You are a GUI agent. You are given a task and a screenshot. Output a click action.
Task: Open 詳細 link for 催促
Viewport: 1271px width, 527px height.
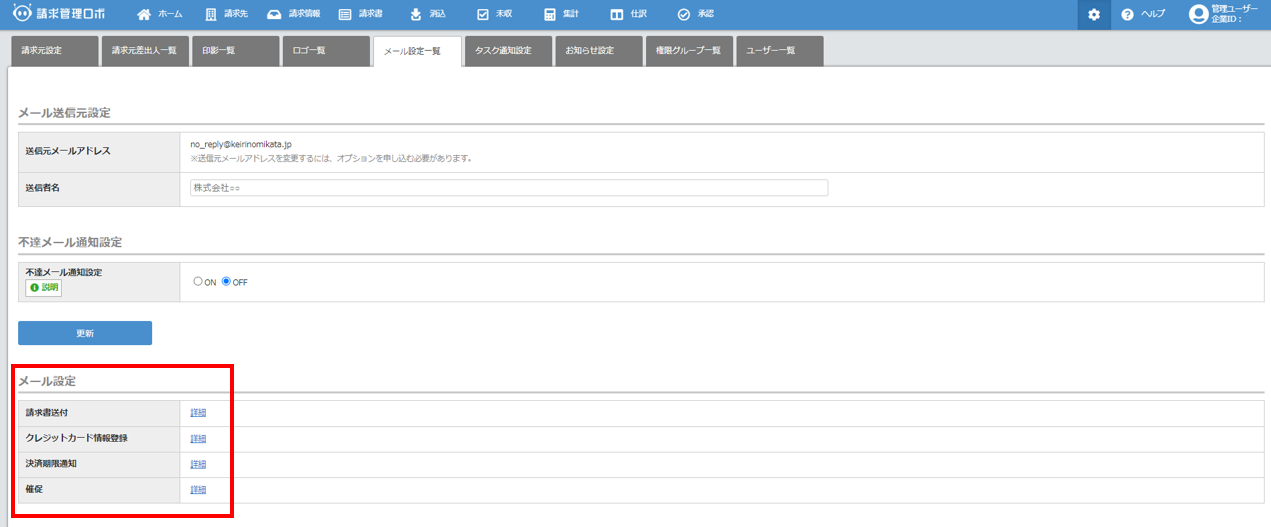tap(198, 490)
